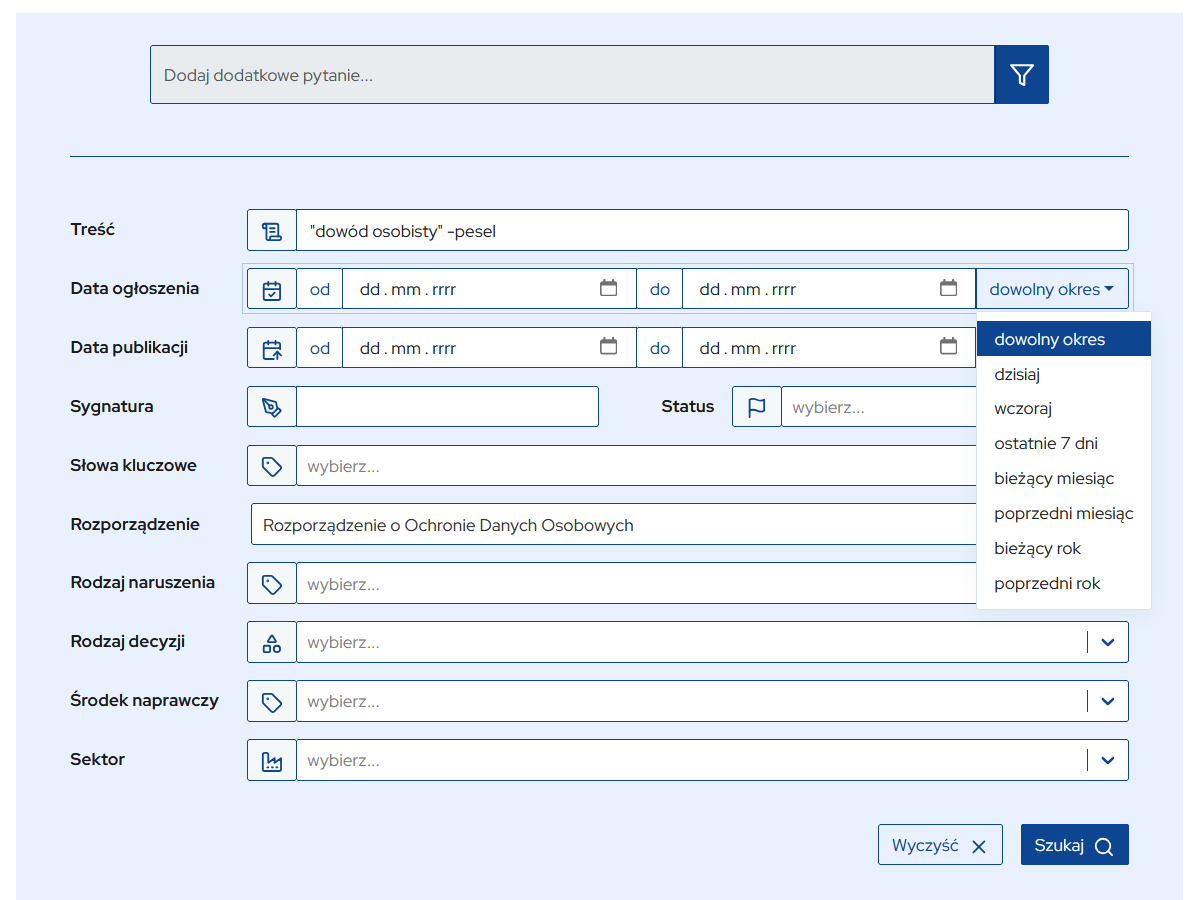Click the Szukaj search button

pyautogui.click(x=1075, y=845)
